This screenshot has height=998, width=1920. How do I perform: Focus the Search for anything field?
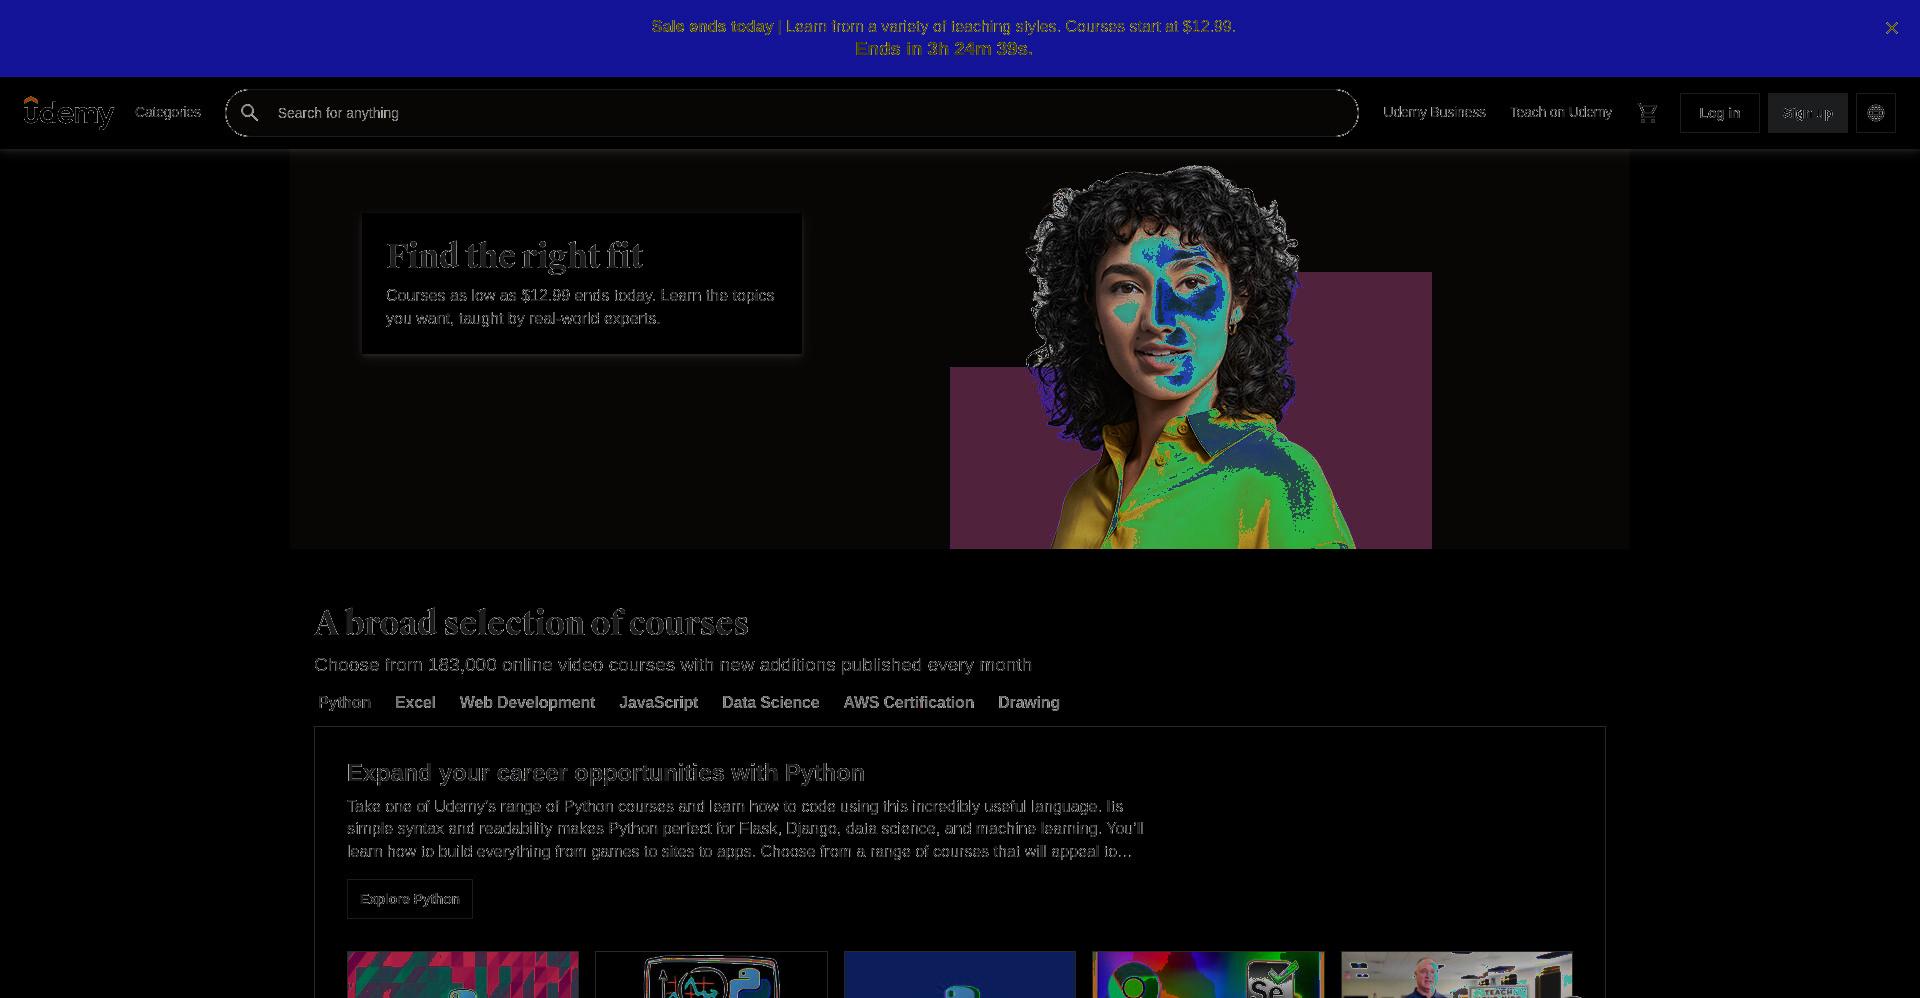coord(792,113)
